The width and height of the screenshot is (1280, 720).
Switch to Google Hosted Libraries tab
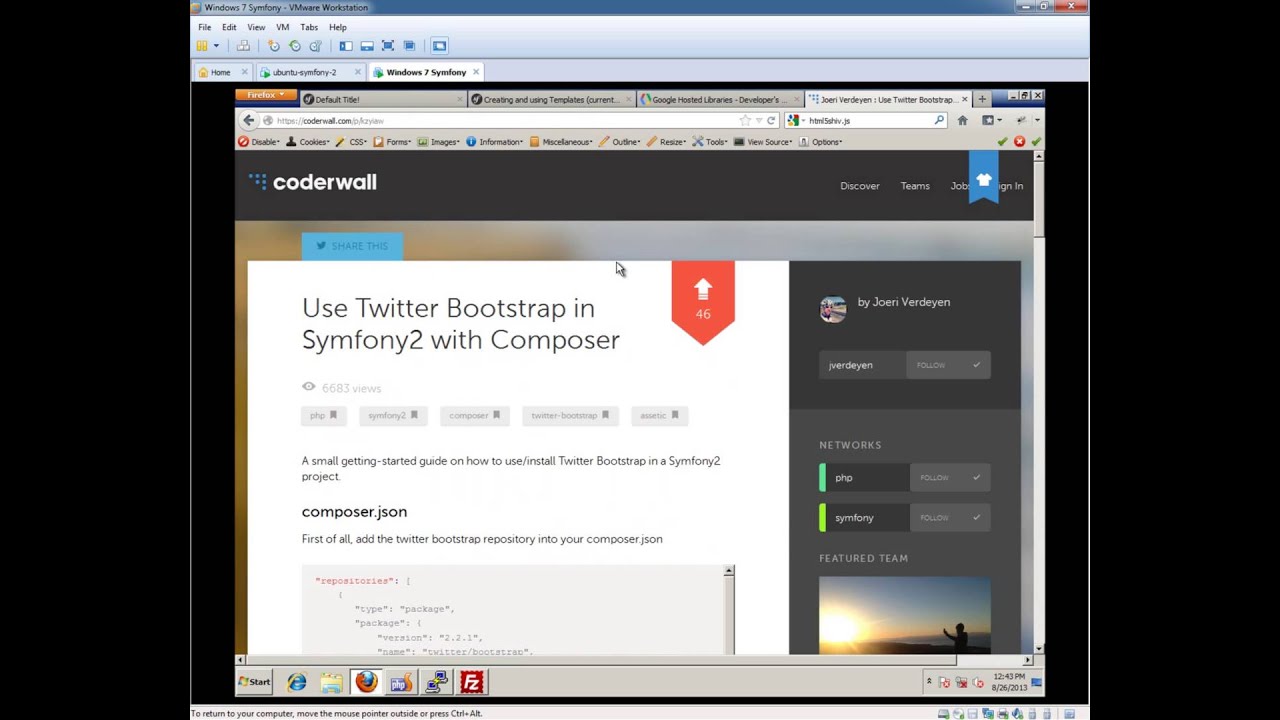(x=719, y=99)
